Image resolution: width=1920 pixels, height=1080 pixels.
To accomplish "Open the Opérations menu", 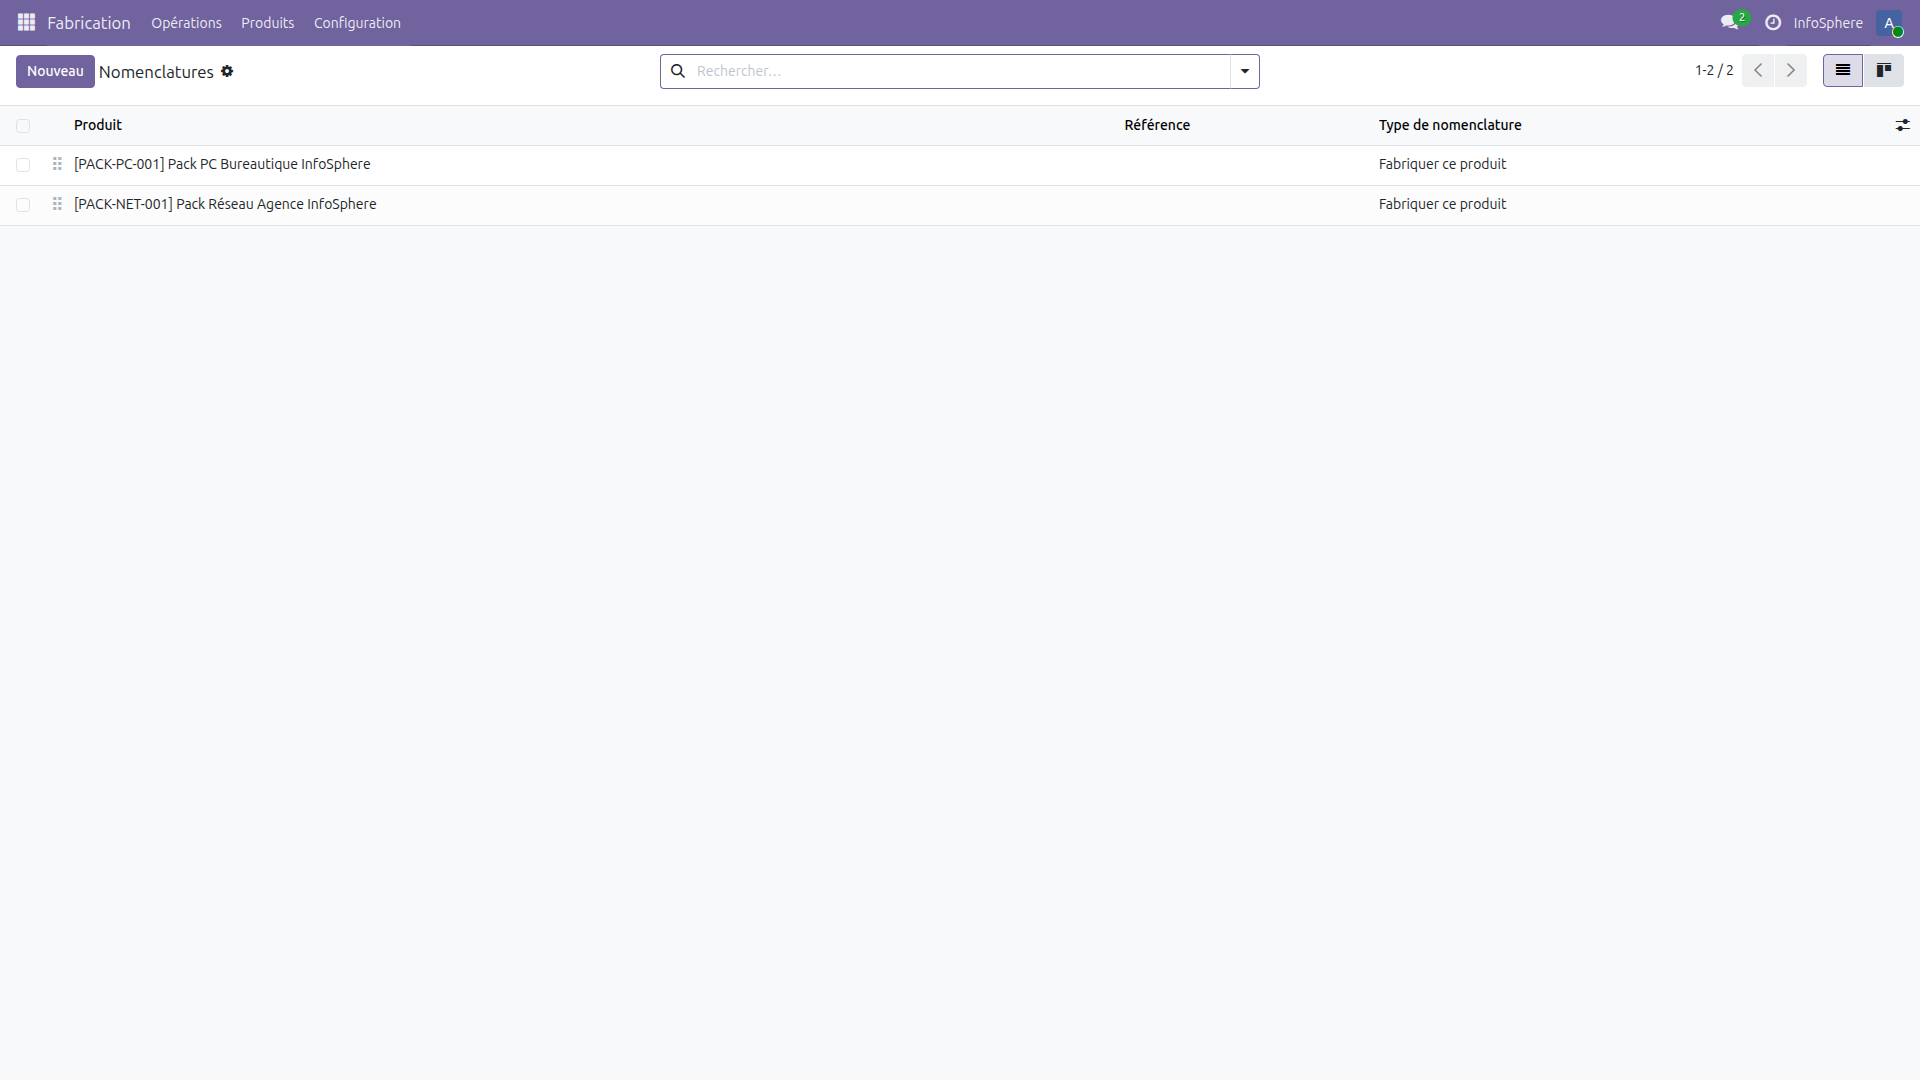I will [x=186, y=22].
